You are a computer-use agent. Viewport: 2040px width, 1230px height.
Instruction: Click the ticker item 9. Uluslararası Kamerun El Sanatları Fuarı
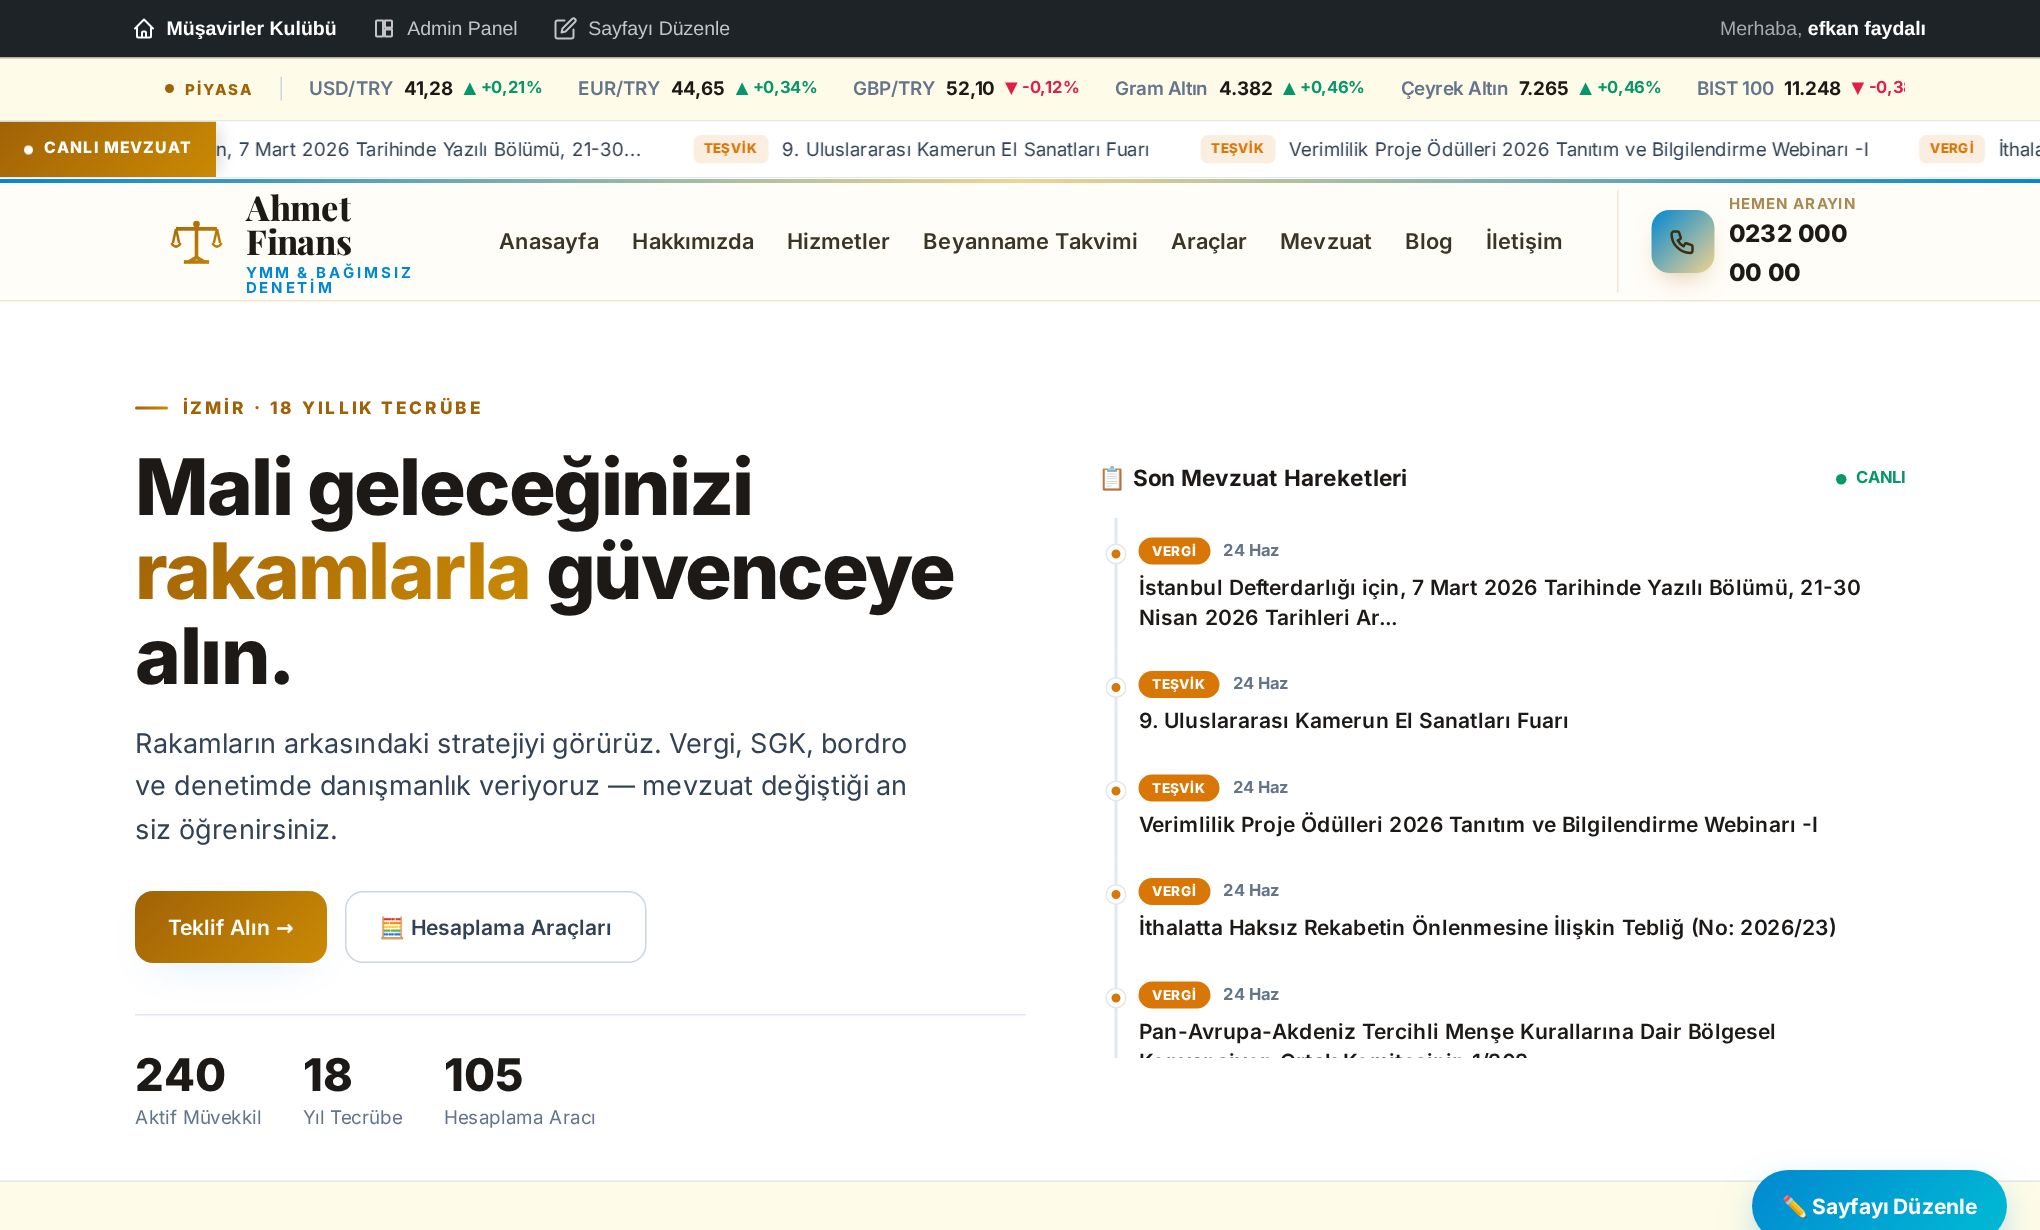965,149
